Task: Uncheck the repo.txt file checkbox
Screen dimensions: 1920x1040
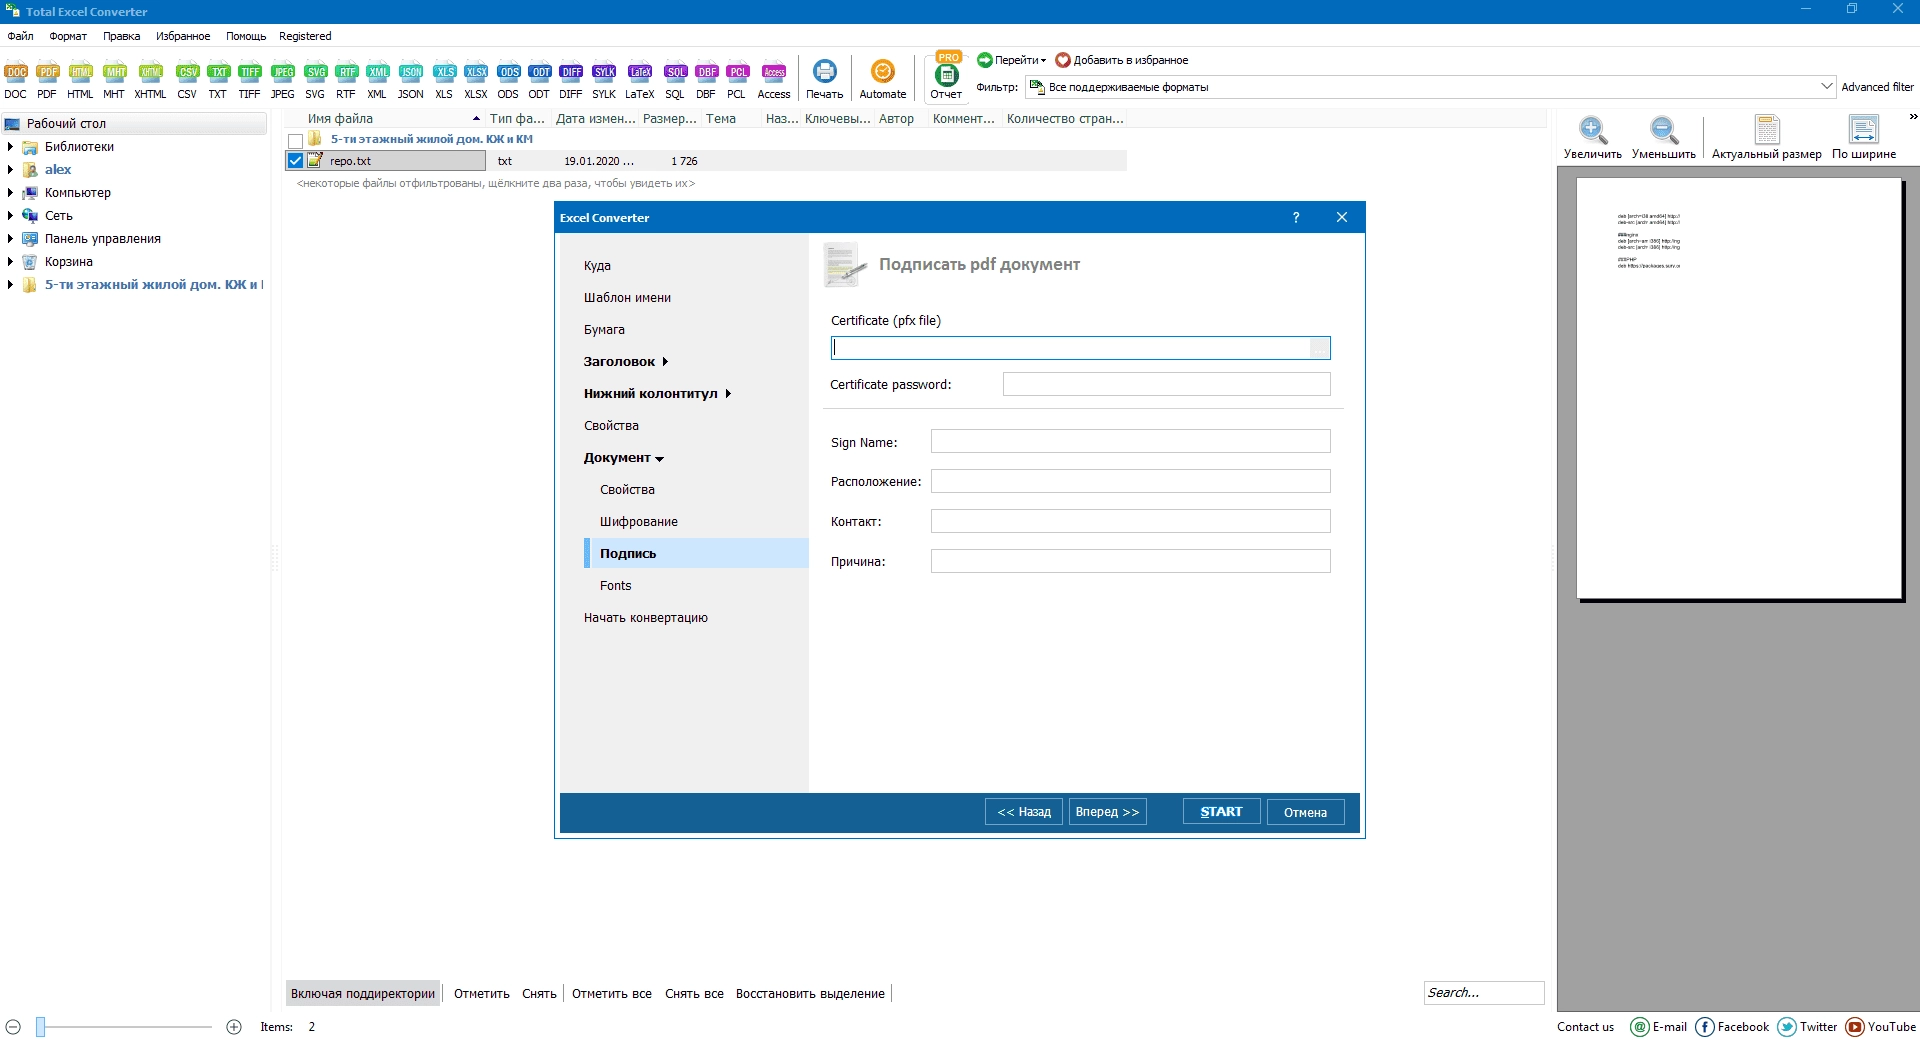Action: (x=295, y=161)
